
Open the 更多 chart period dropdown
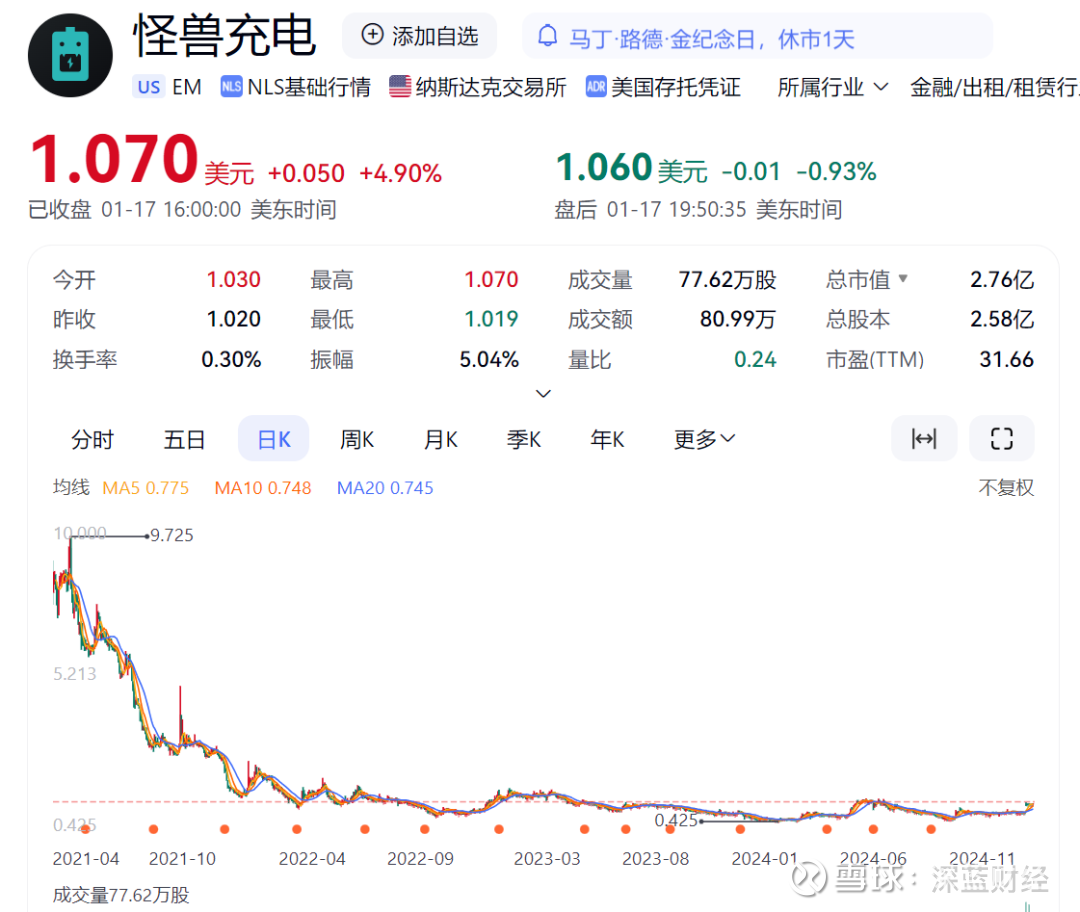pyautogui.click(x=705, y=439)
